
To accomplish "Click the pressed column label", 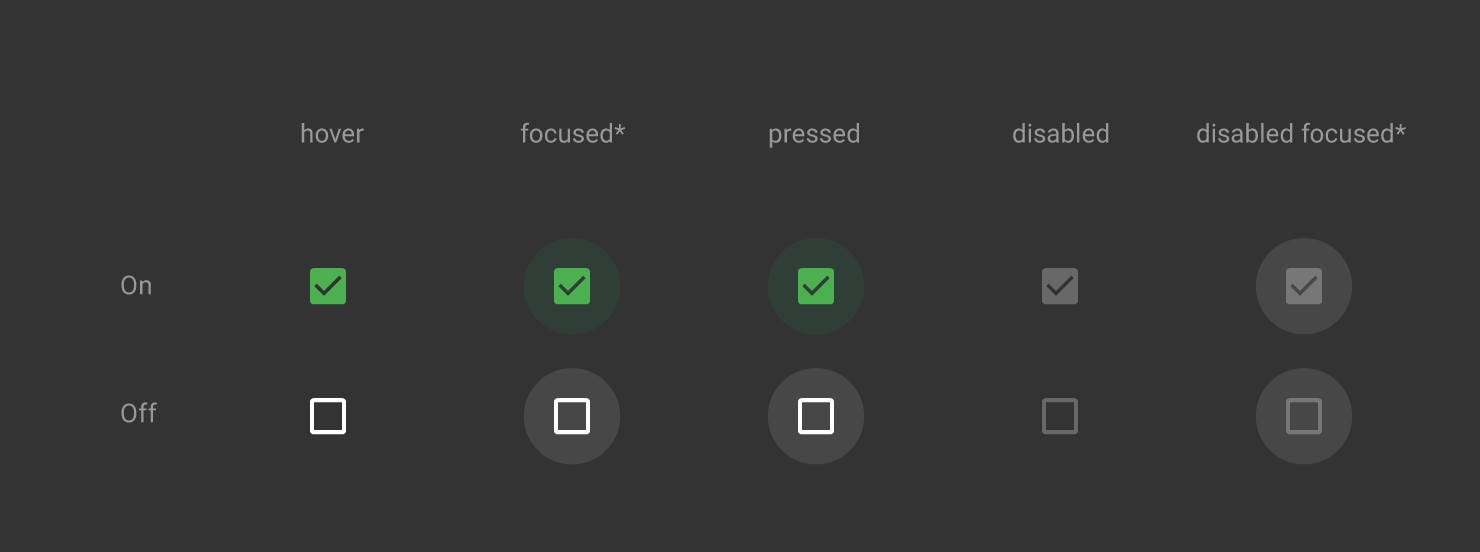I will tap(814, 135).
